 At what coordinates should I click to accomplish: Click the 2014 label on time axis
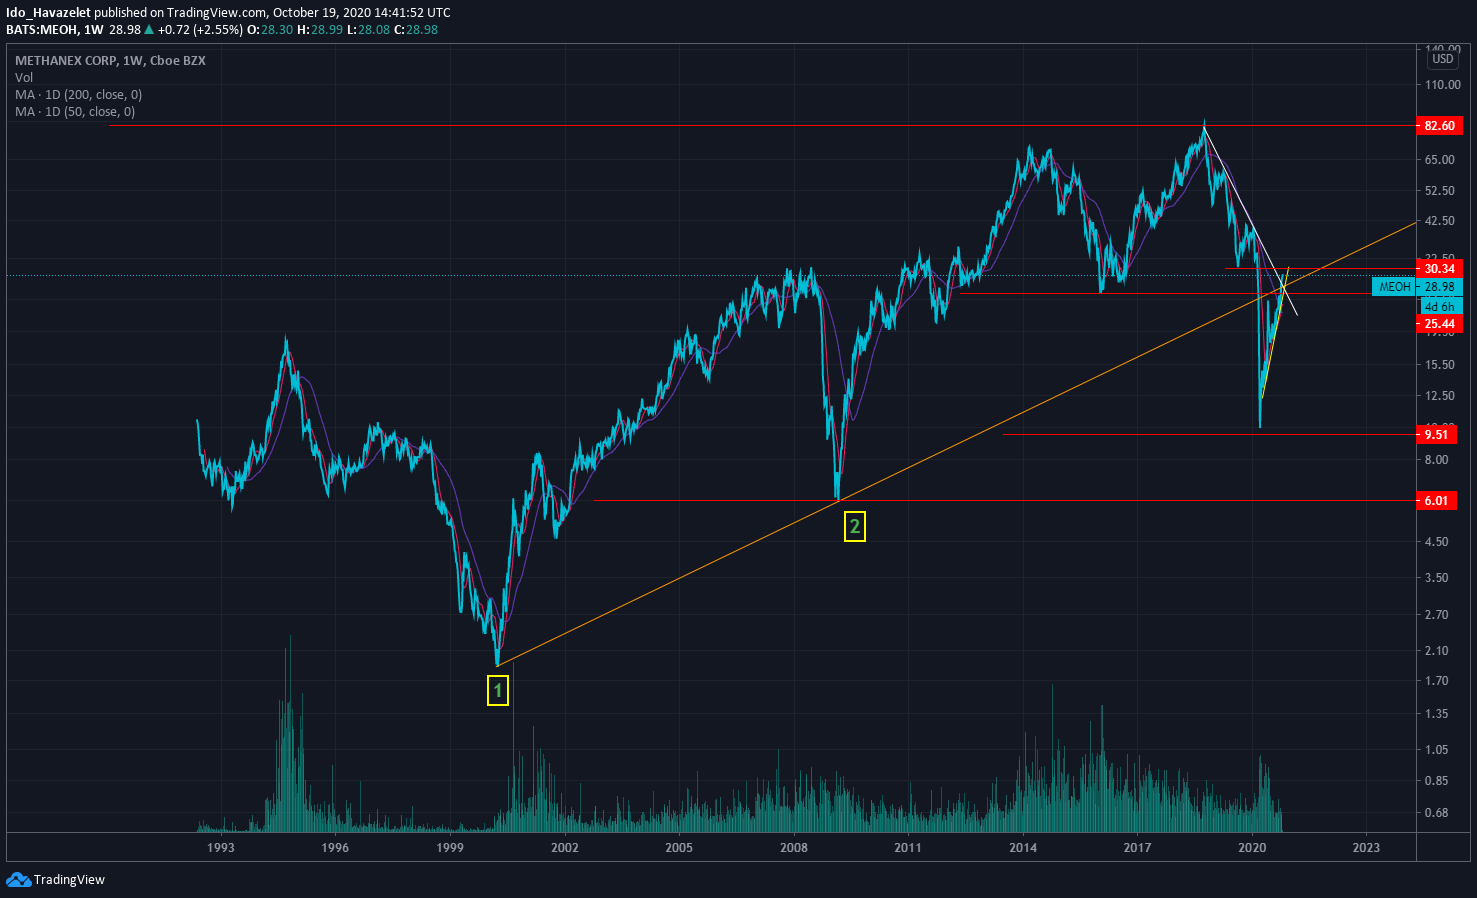1023,848
